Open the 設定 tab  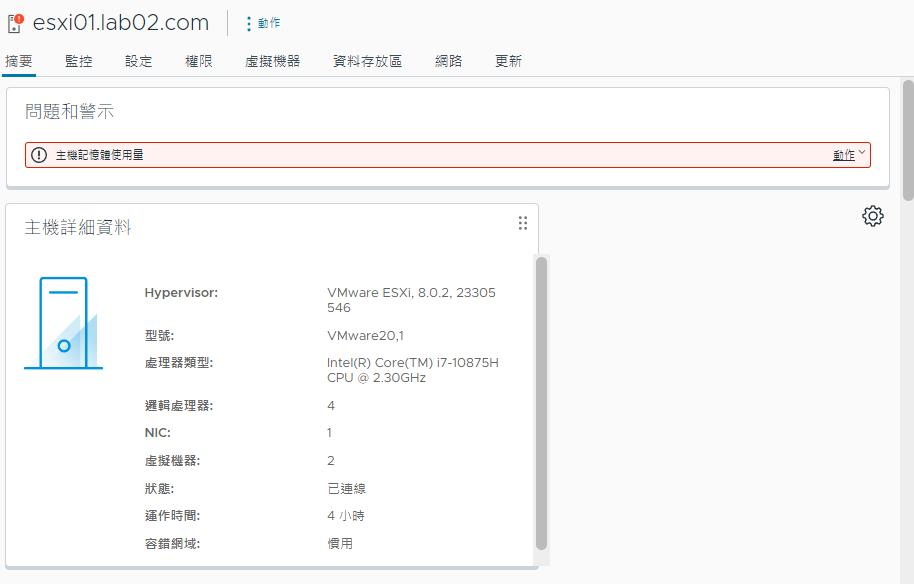pyautogui.click(x=139, y=61)
